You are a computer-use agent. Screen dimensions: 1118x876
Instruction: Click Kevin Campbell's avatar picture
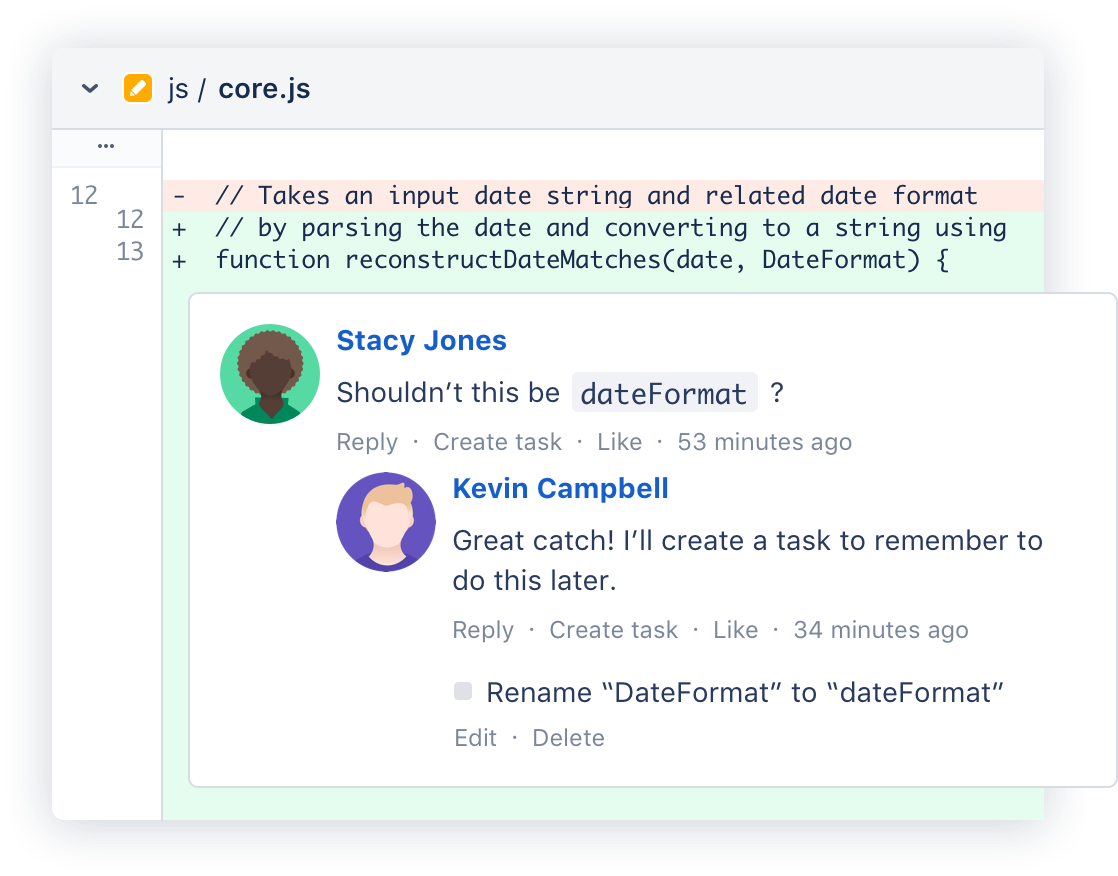[386, 521]
